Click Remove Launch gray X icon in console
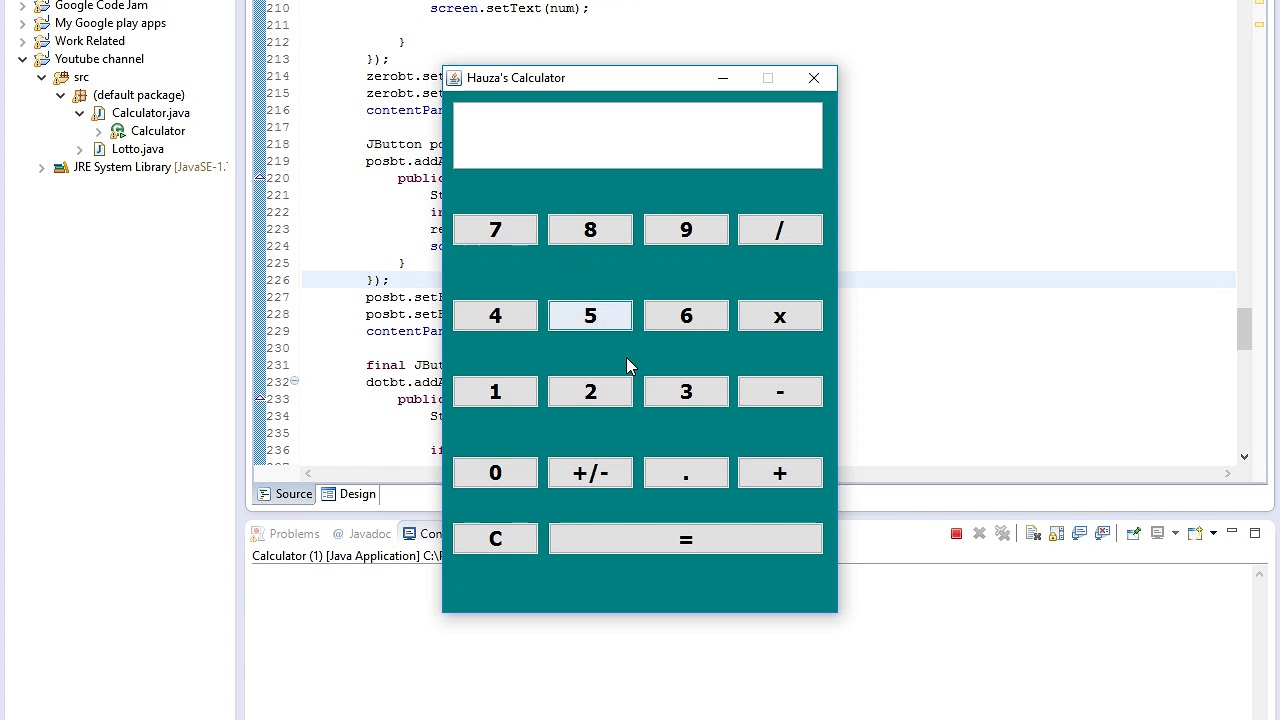The height and width of the screenshot is (720, 1280). [x=979, y=534]
